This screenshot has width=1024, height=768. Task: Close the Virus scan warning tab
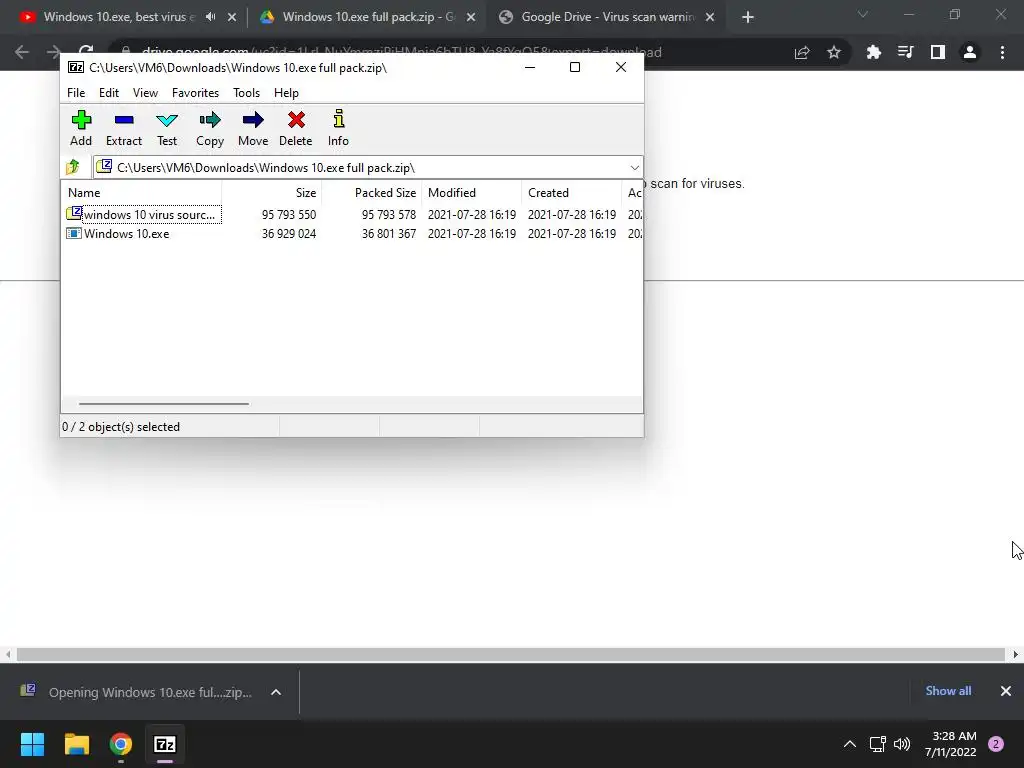click(710, 17)
